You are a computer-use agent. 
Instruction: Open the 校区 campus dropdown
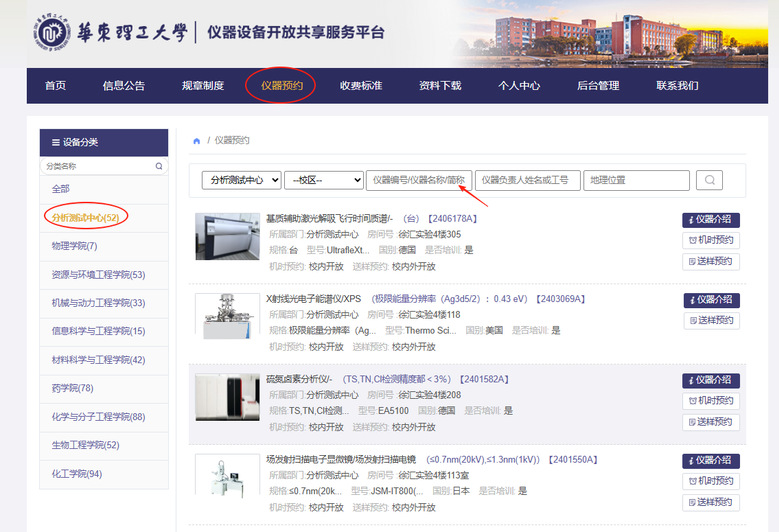coord(323,180)
